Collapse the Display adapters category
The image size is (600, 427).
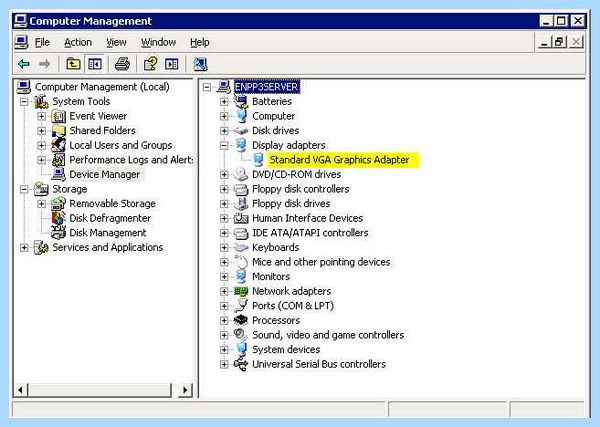(224, 145)
